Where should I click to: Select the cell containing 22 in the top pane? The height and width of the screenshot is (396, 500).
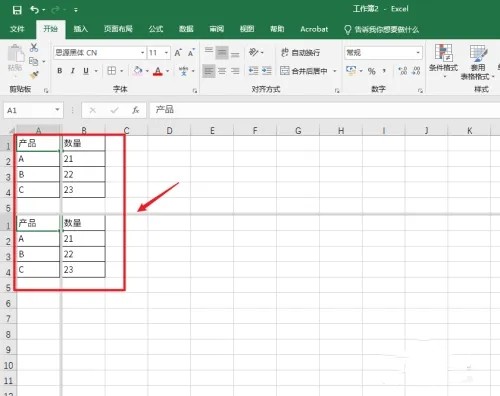[x=83, y=174]
